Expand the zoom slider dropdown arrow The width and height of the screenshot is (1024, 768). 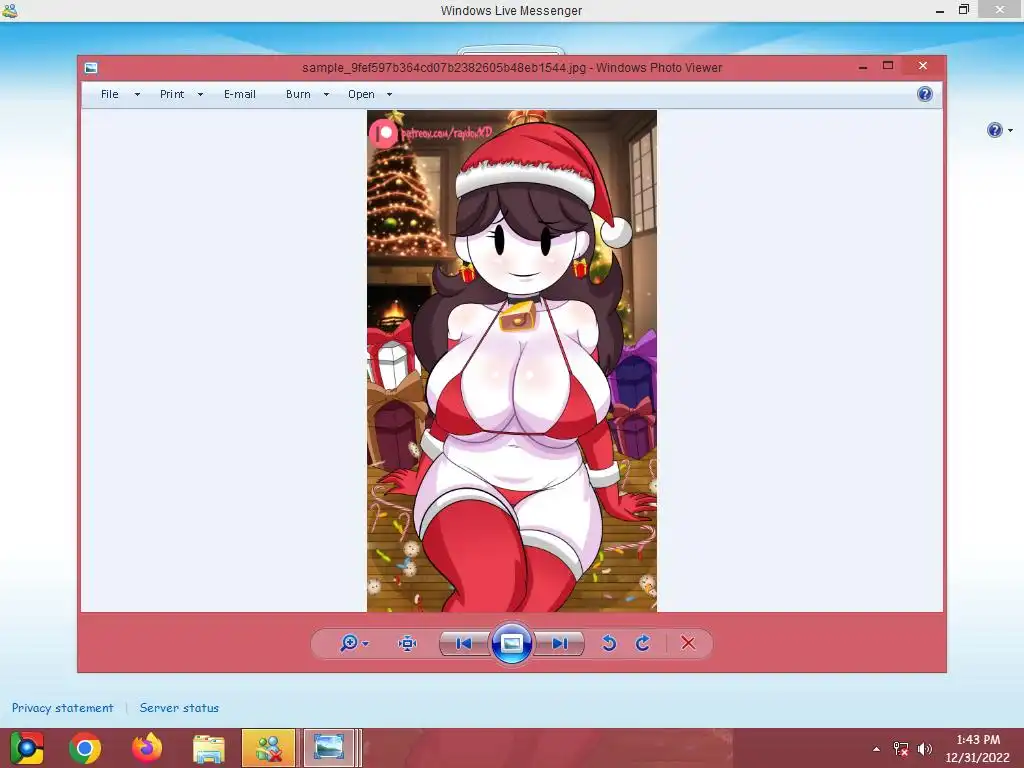click(366, 644)
